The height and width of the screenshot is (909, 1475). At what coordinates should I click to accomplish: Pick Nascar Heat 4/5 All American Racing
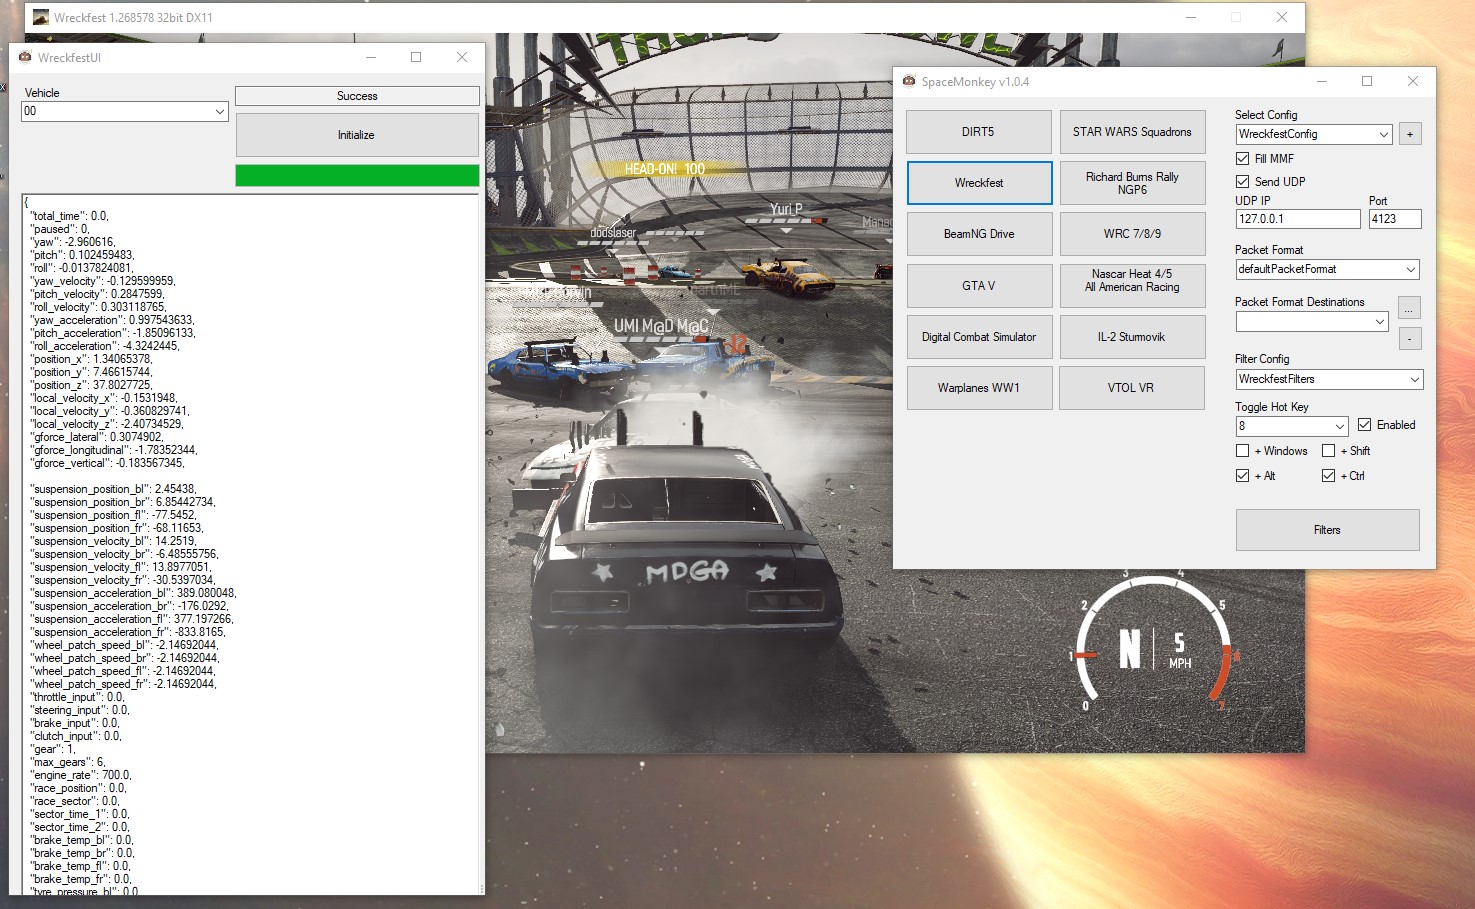[1132, 286]
